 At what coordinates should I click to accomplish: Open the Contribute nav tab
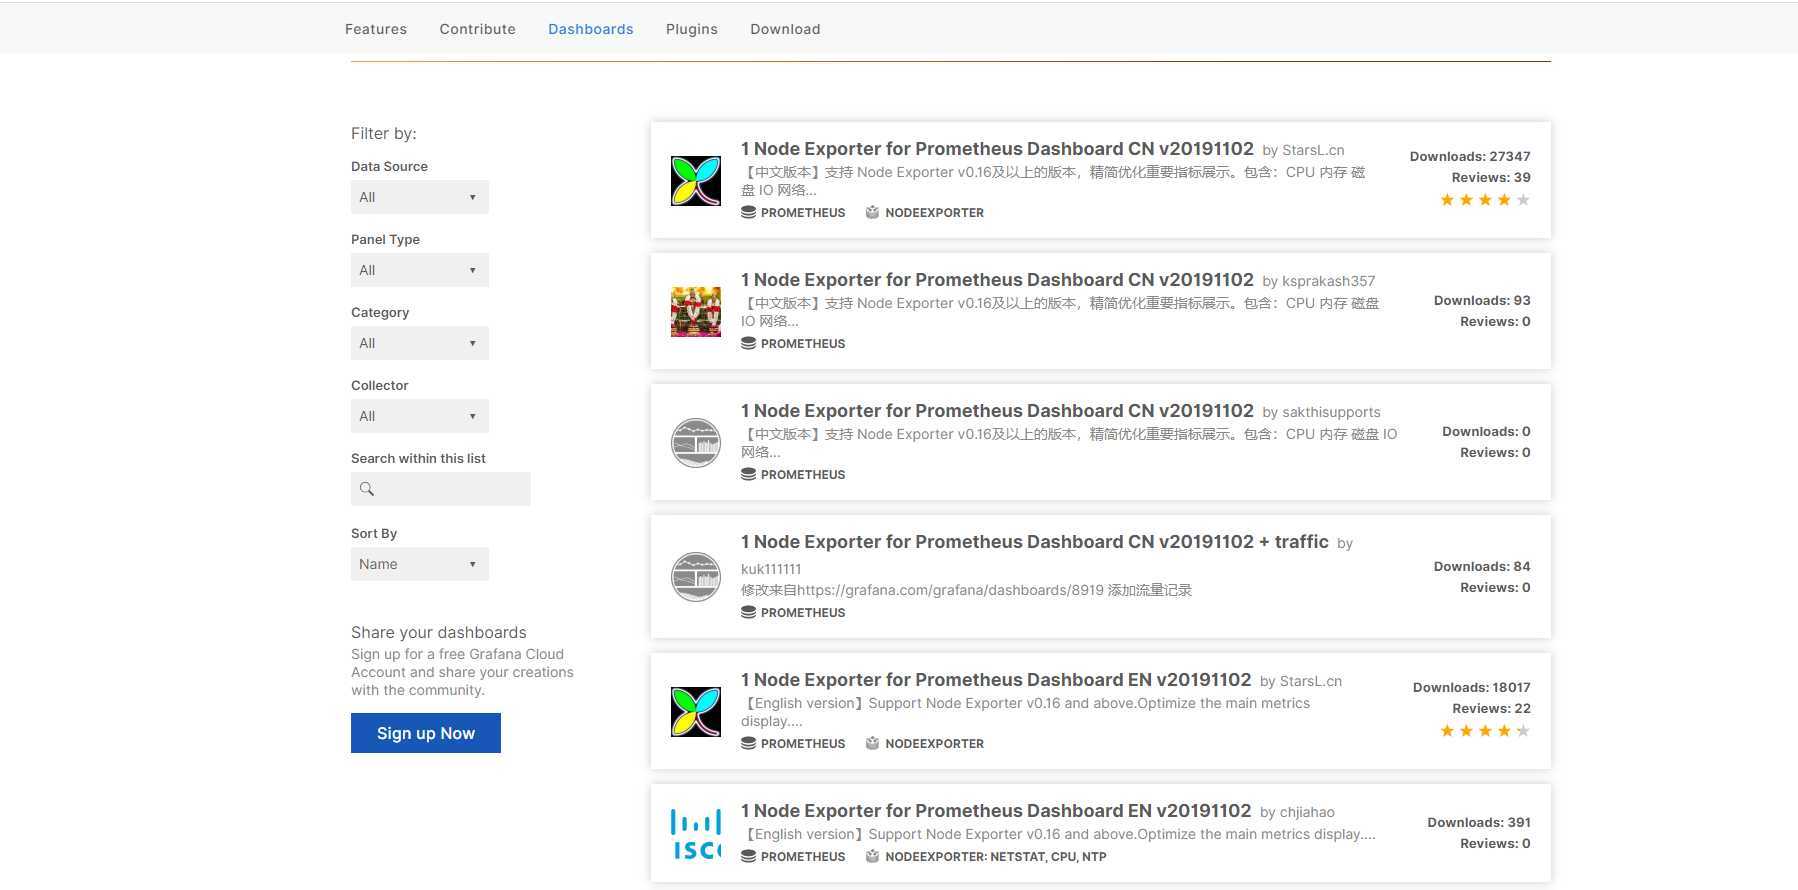point(477,29)
